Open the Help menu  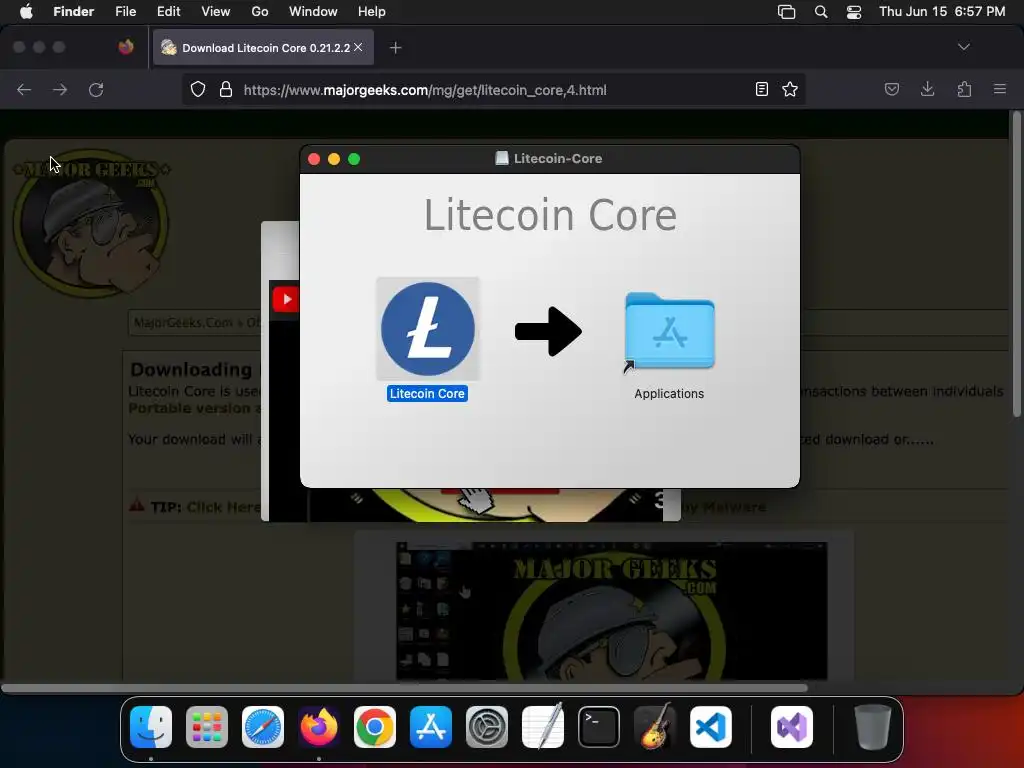(372, 12)
